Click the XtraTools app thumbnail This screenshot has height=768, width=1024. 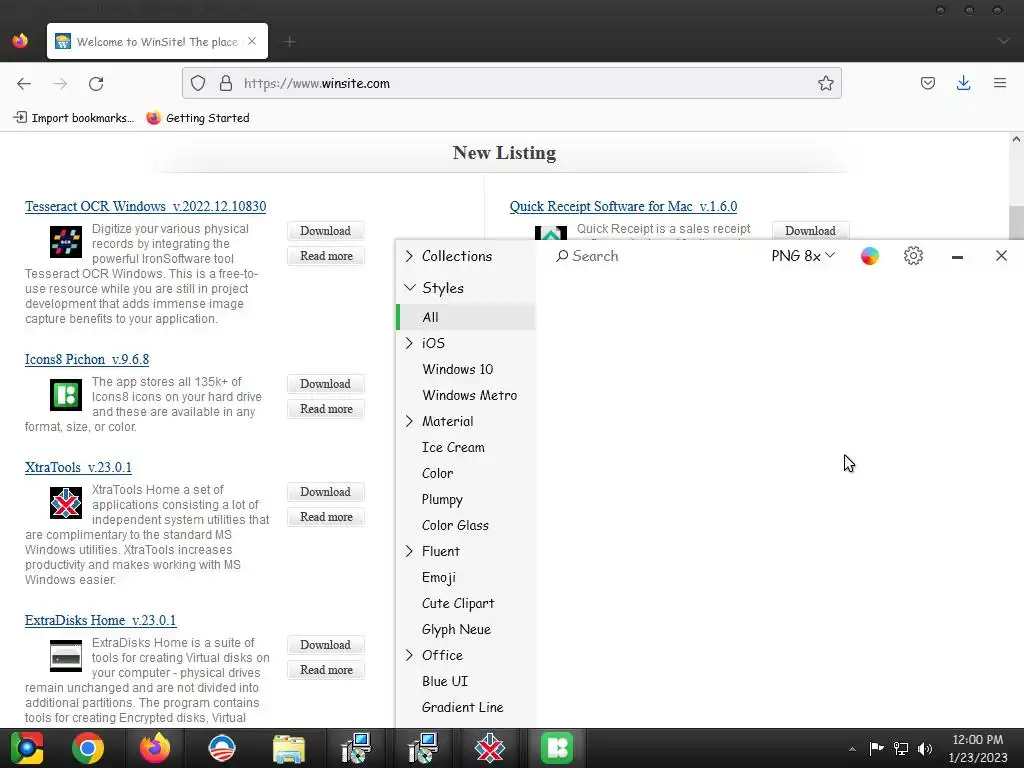point(66,503)
